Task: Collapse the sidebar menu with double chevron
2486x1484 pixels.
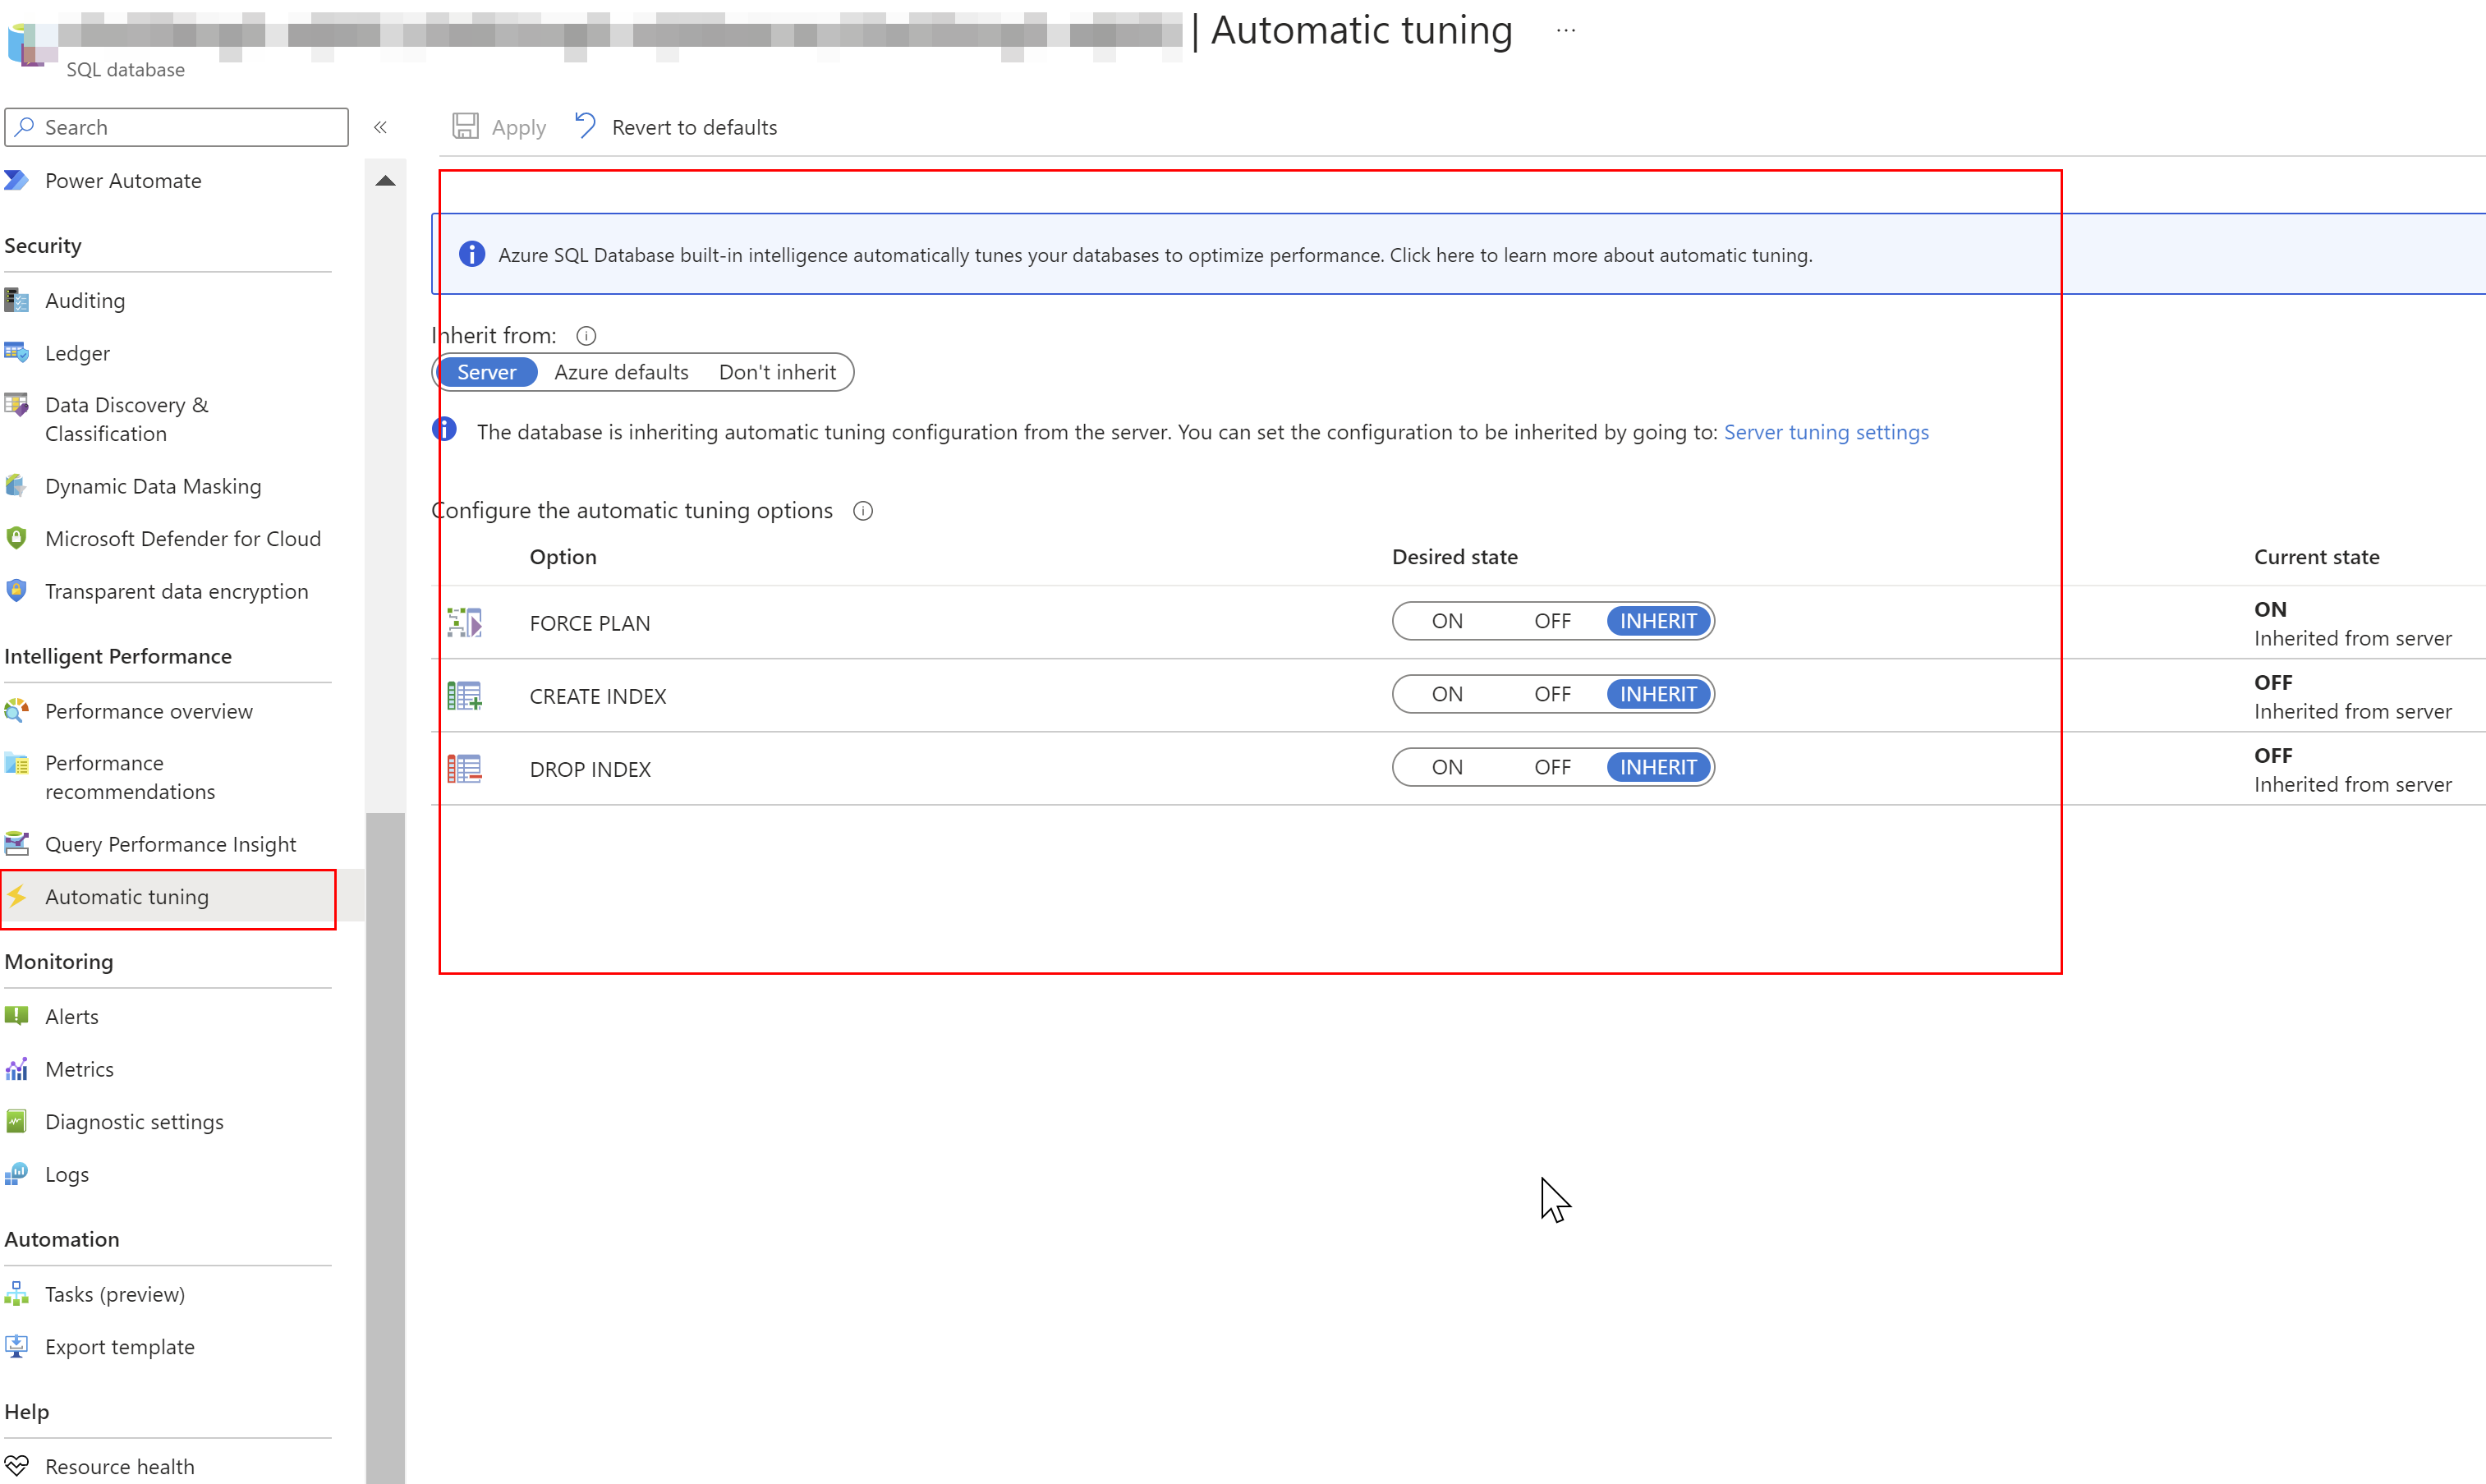Action: click(x=380, y=127)
